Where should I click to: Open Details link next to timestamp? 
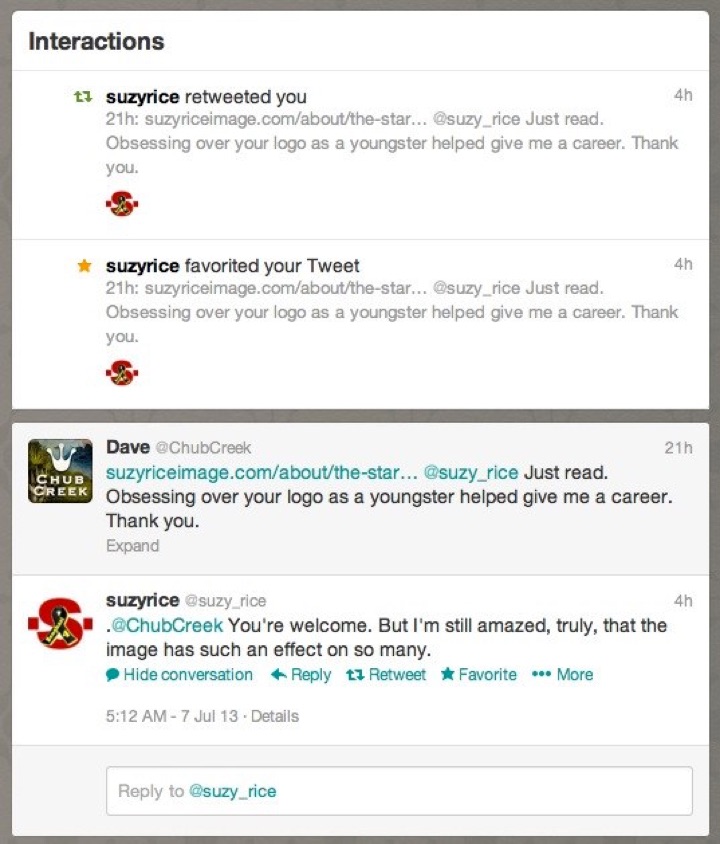[274, 716]
